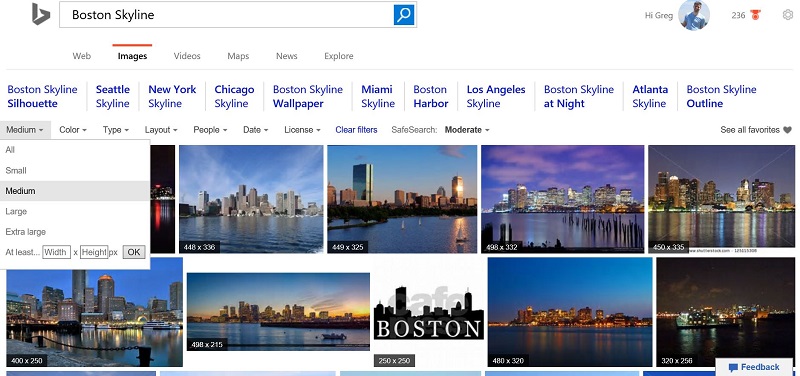
Task: Click See all favorites text
Action: [750, 130]
